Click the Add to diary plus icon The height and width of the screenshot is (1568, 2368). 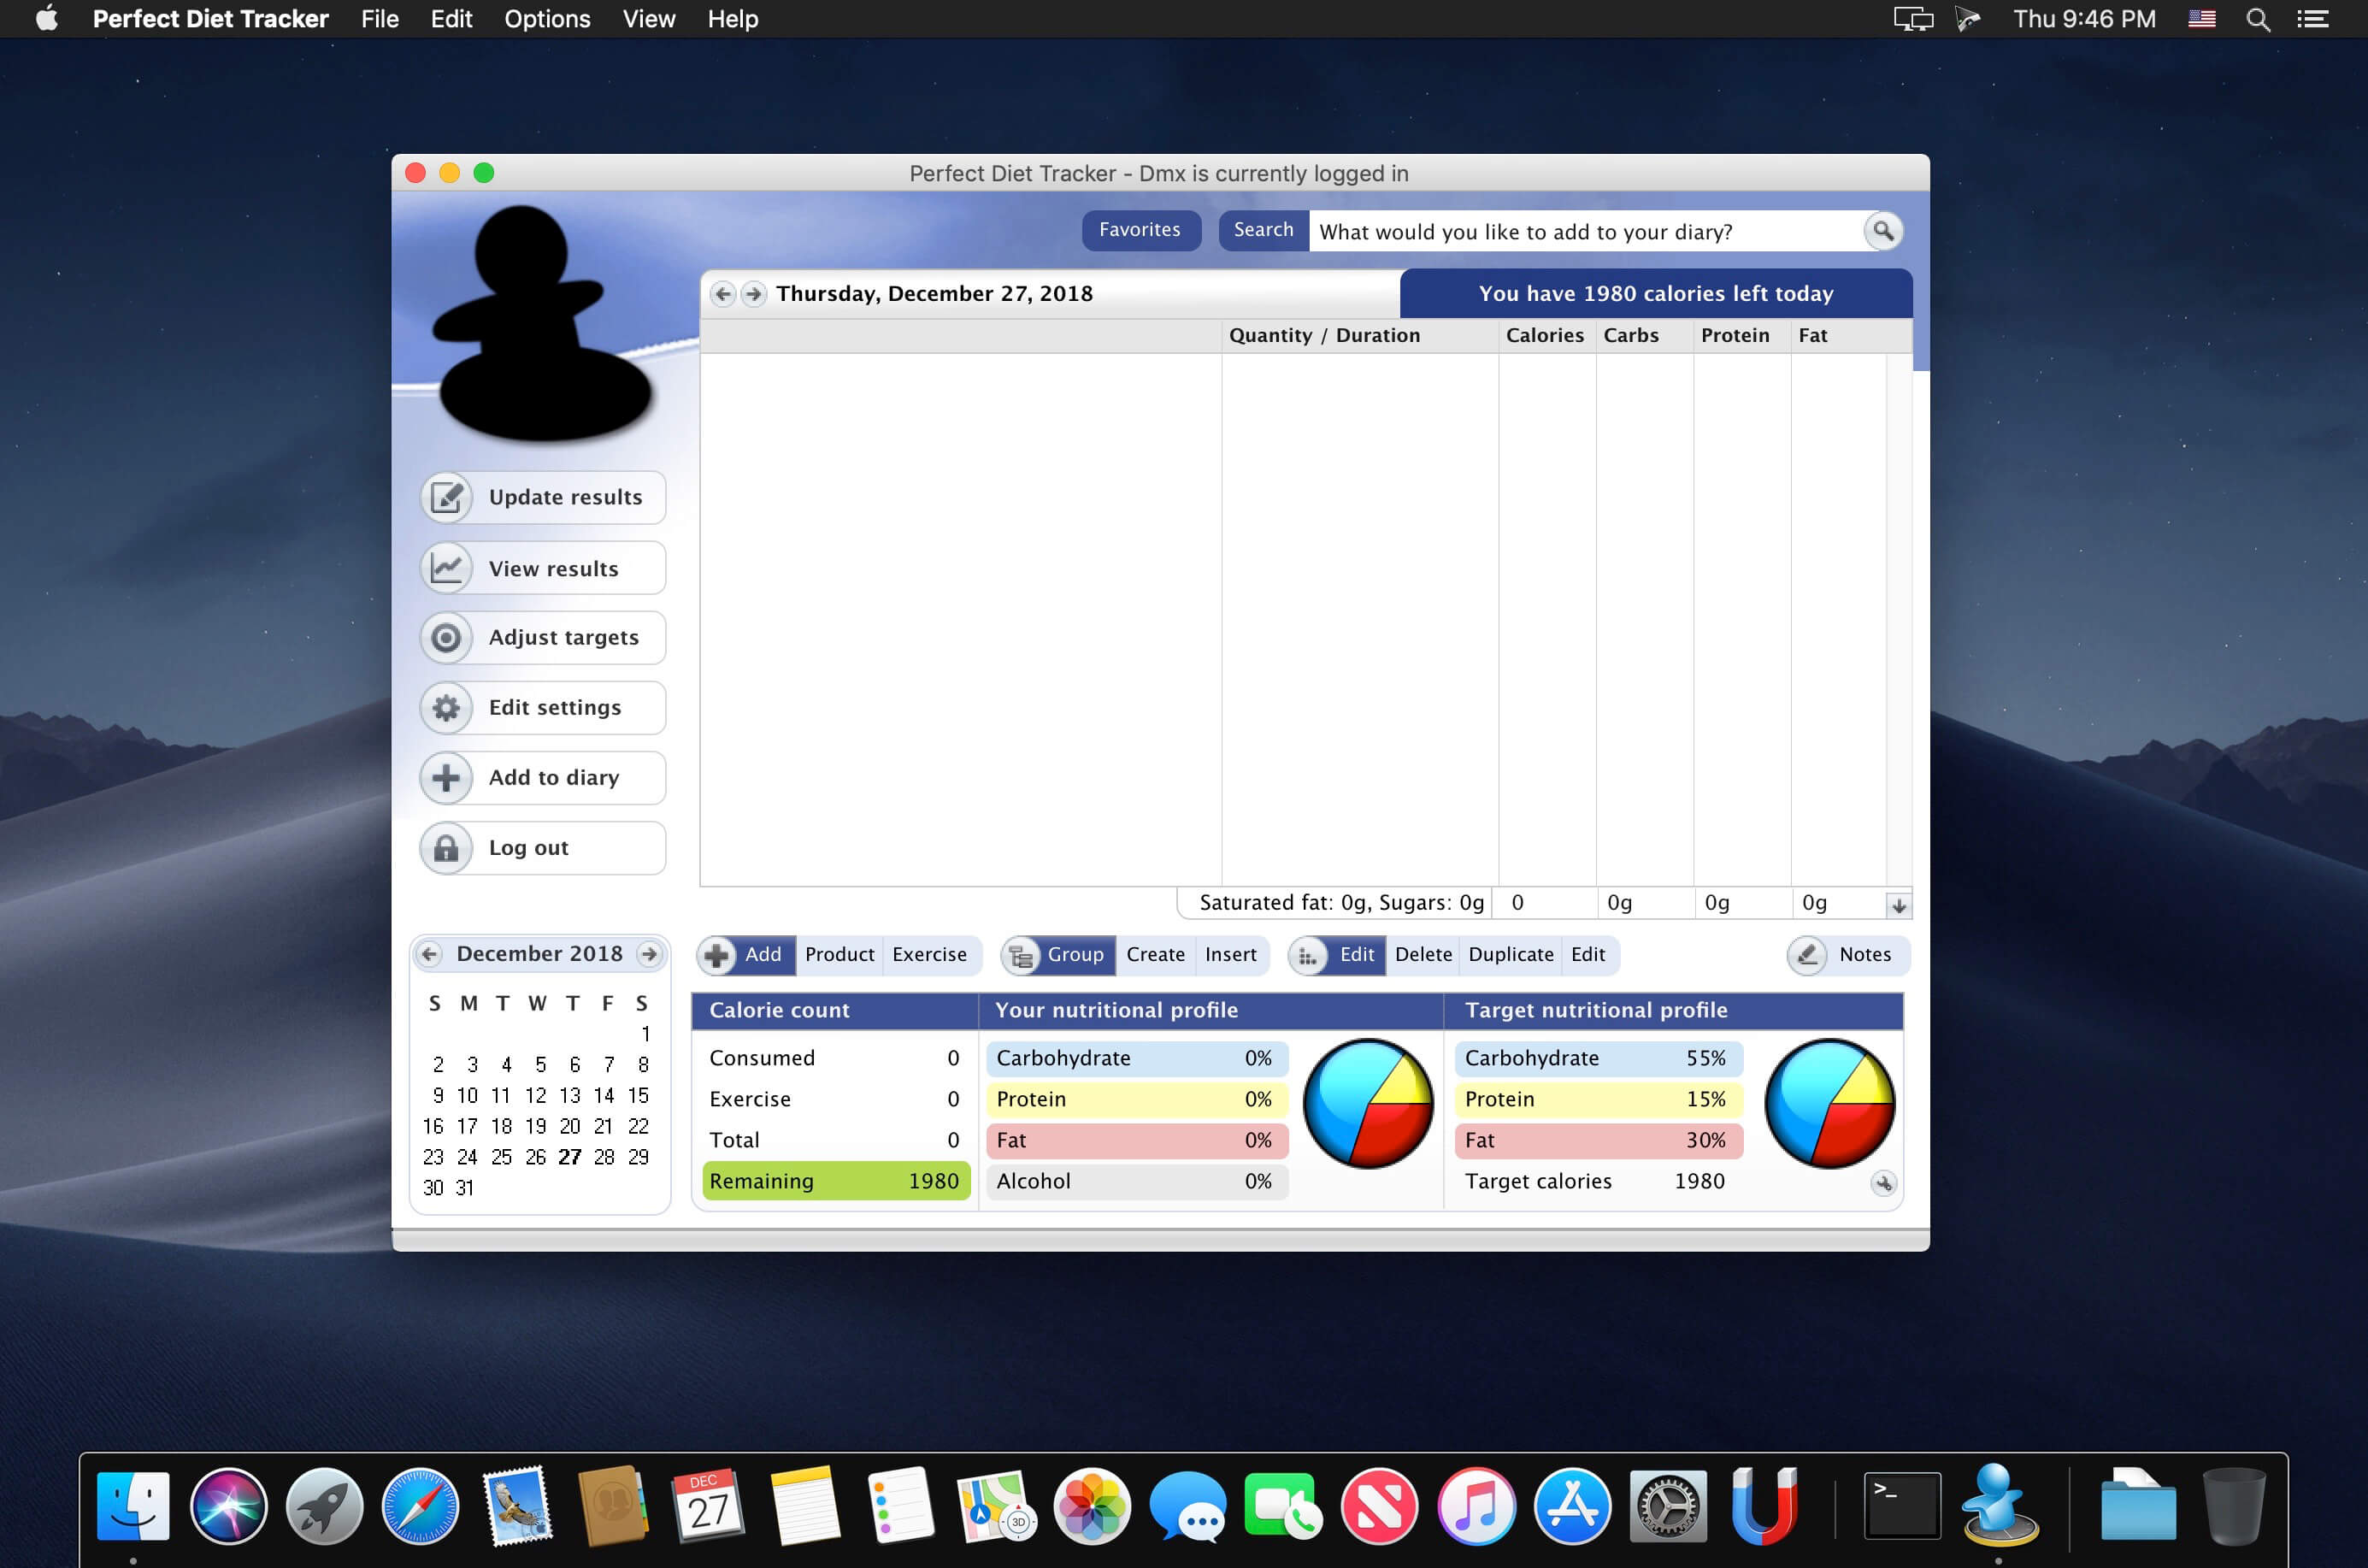tap(446, 778)
